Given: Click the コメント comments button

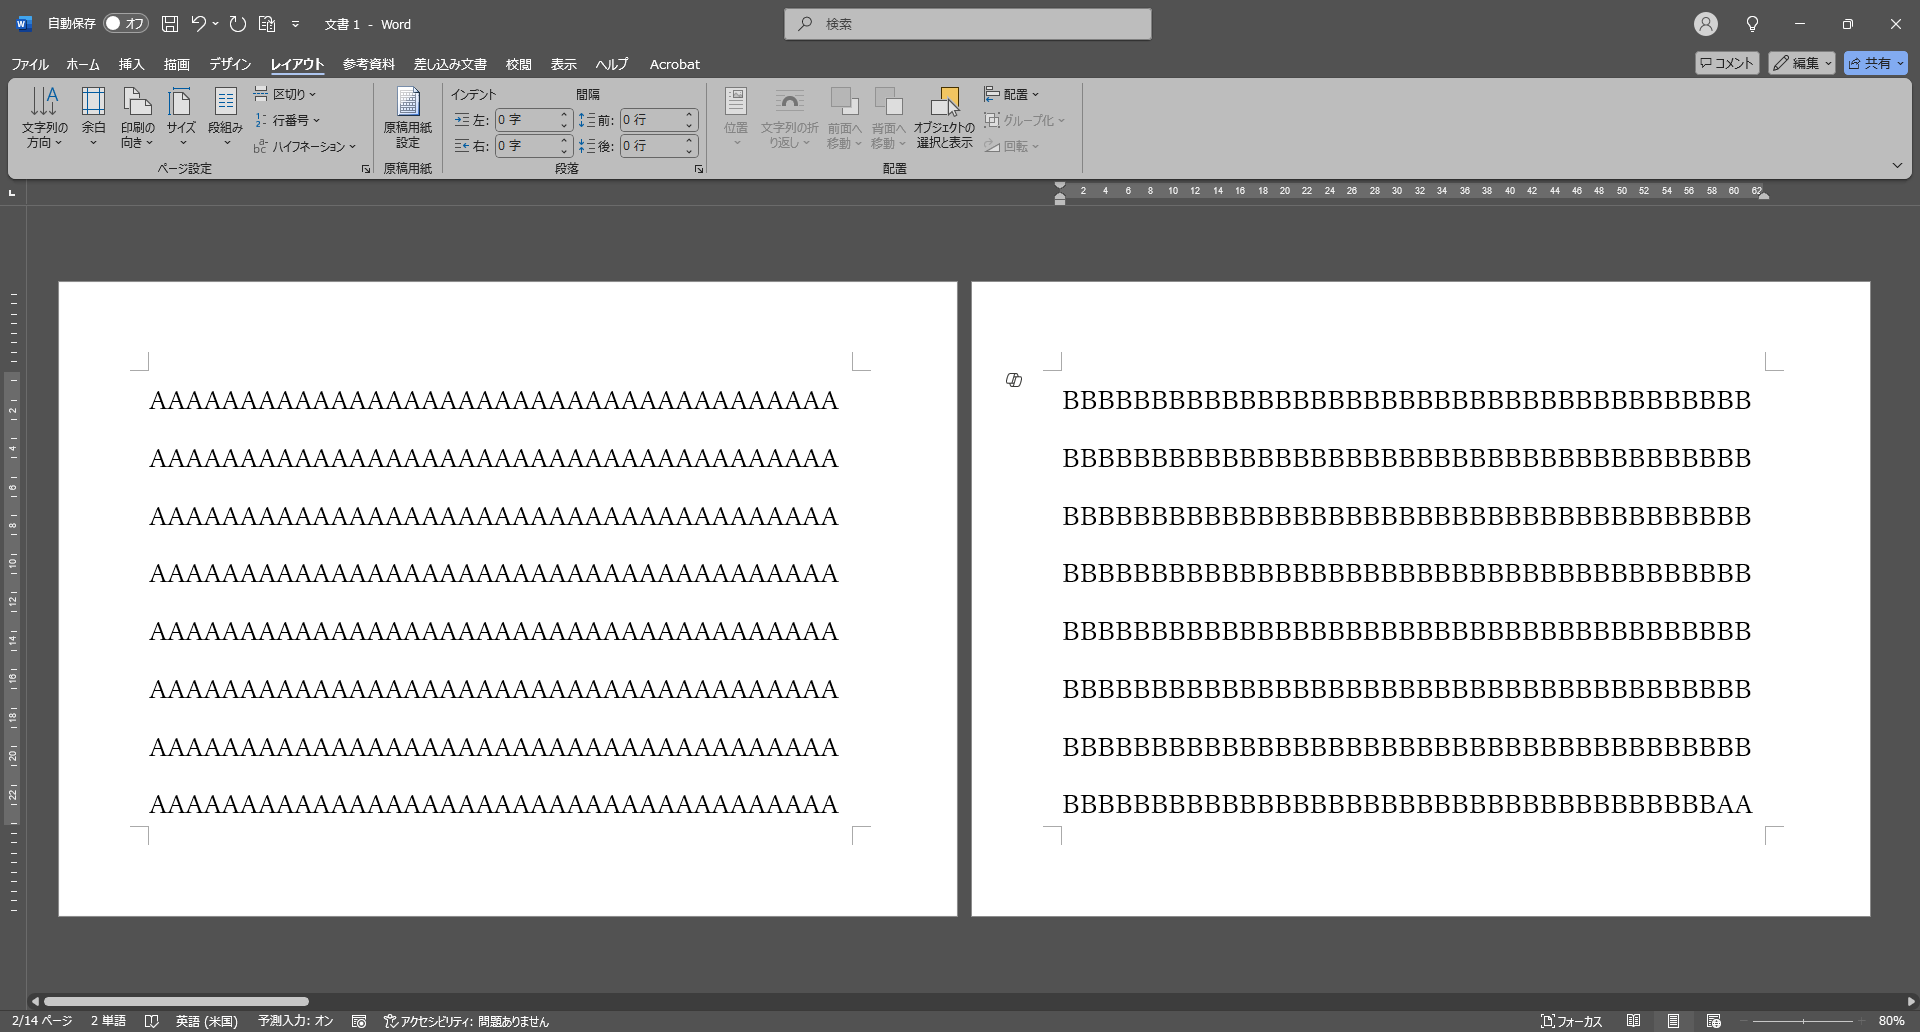Looking at the screenshot, I should point(1727,63).
